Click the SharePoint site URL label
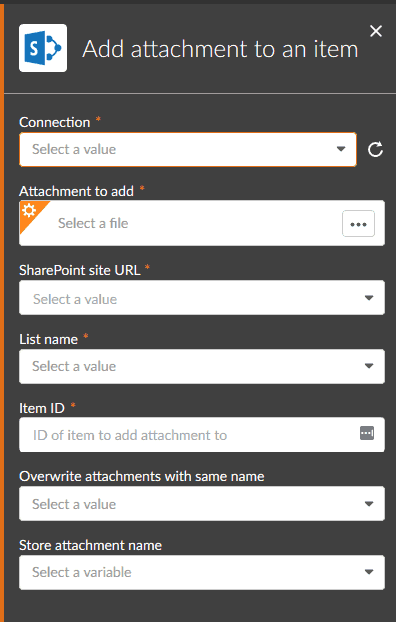 [x=80, y=270]
